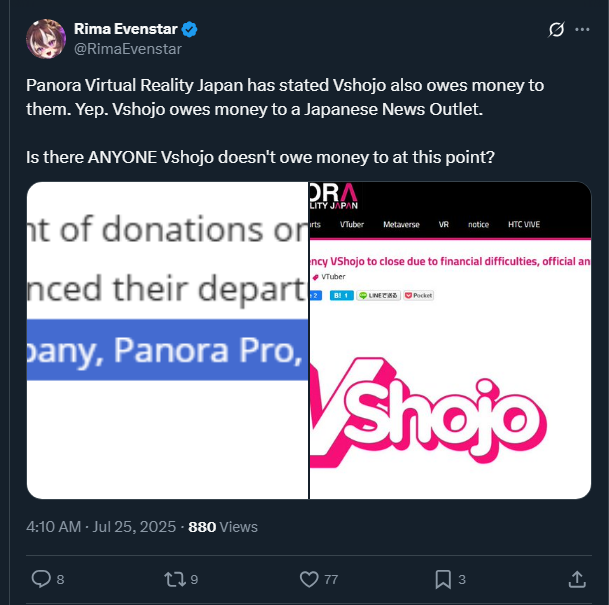Image resolution: width=609 pixels, height=605 pixels.
Task: Click Rima Evenstar's profile avatar
Action: pyautogui.click(x=46, y=39)
